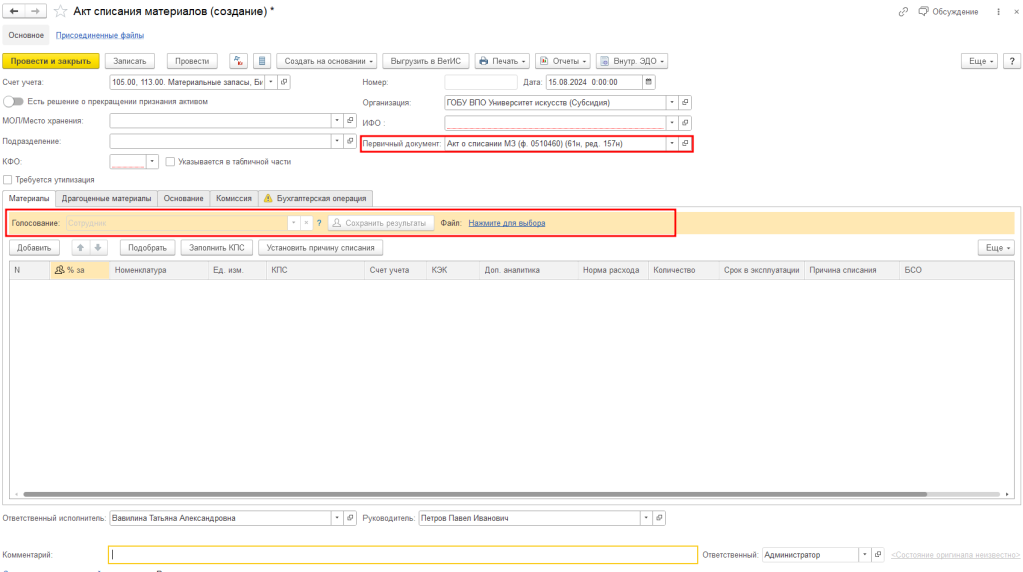Click the back navigation arrow
The image size is (1023, 572).
(14, 11)
